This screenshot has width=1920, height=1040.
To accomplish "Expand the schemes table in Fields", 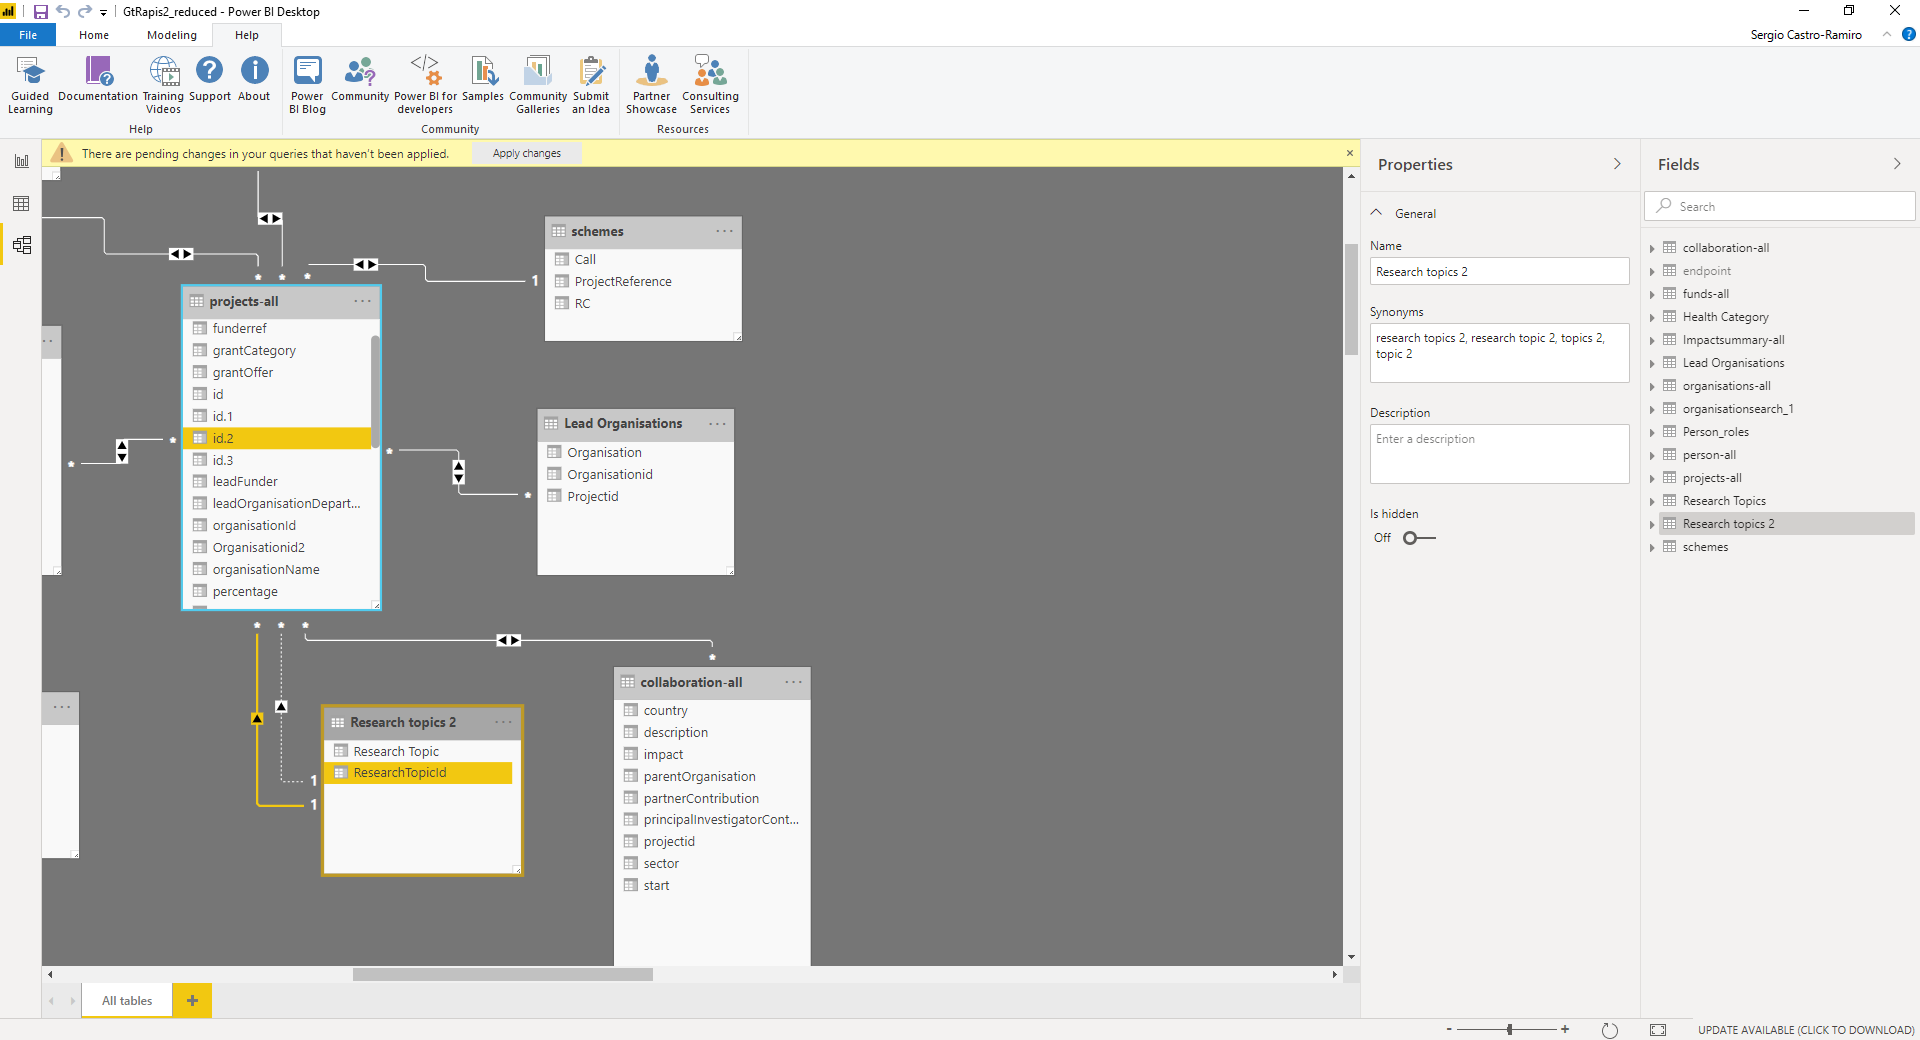I will click(x=1652, y=547).
